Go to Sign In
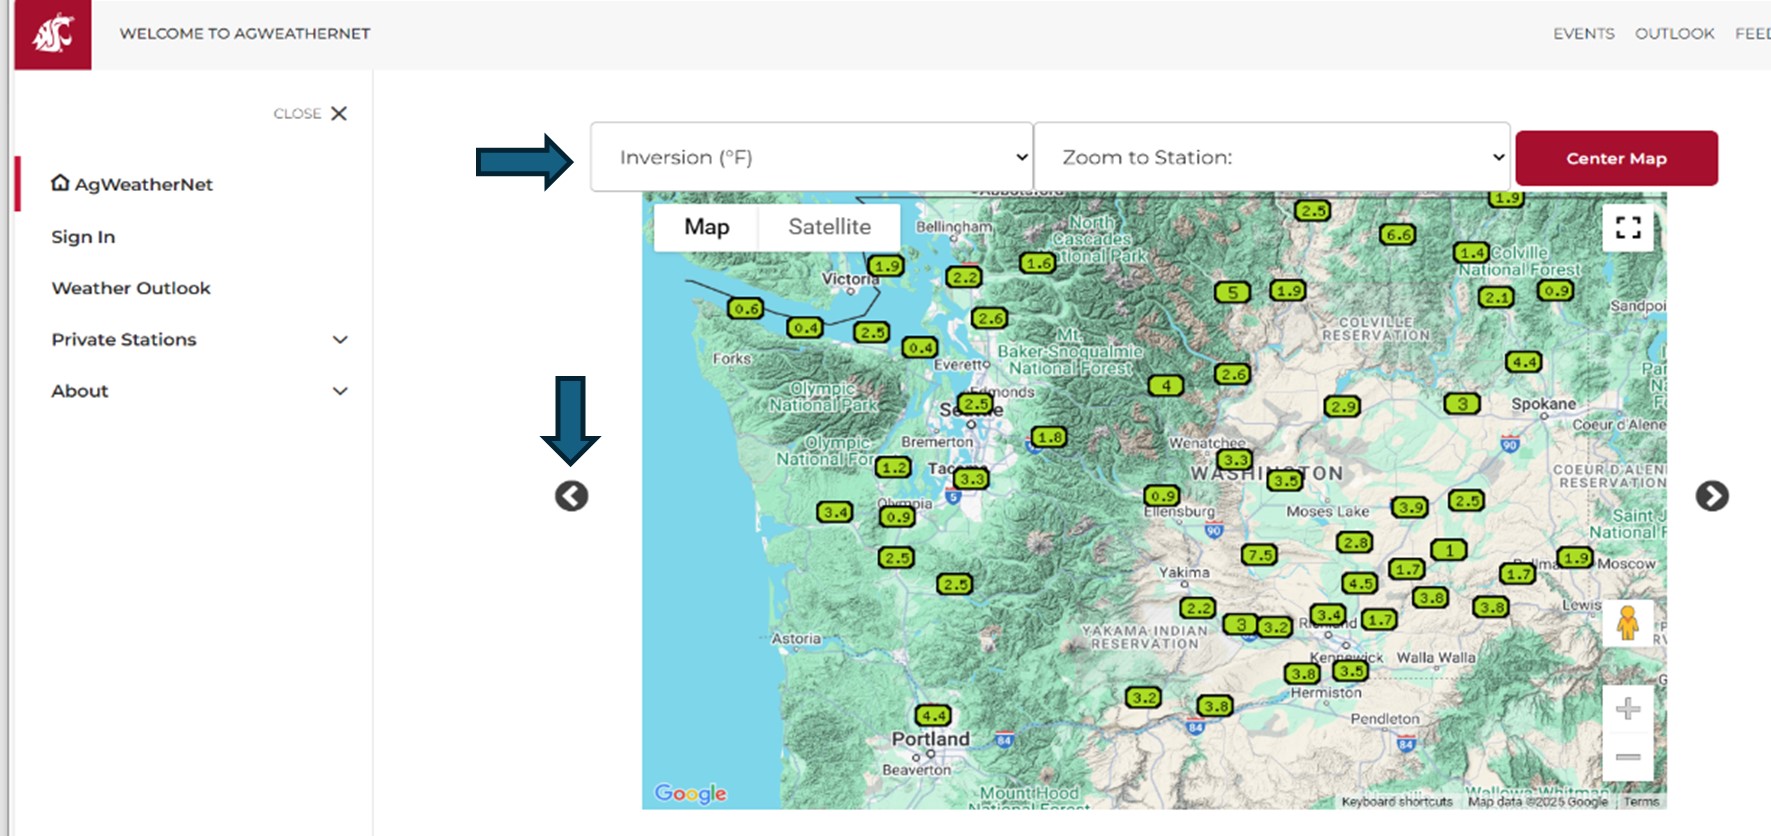 pos(83,237)
